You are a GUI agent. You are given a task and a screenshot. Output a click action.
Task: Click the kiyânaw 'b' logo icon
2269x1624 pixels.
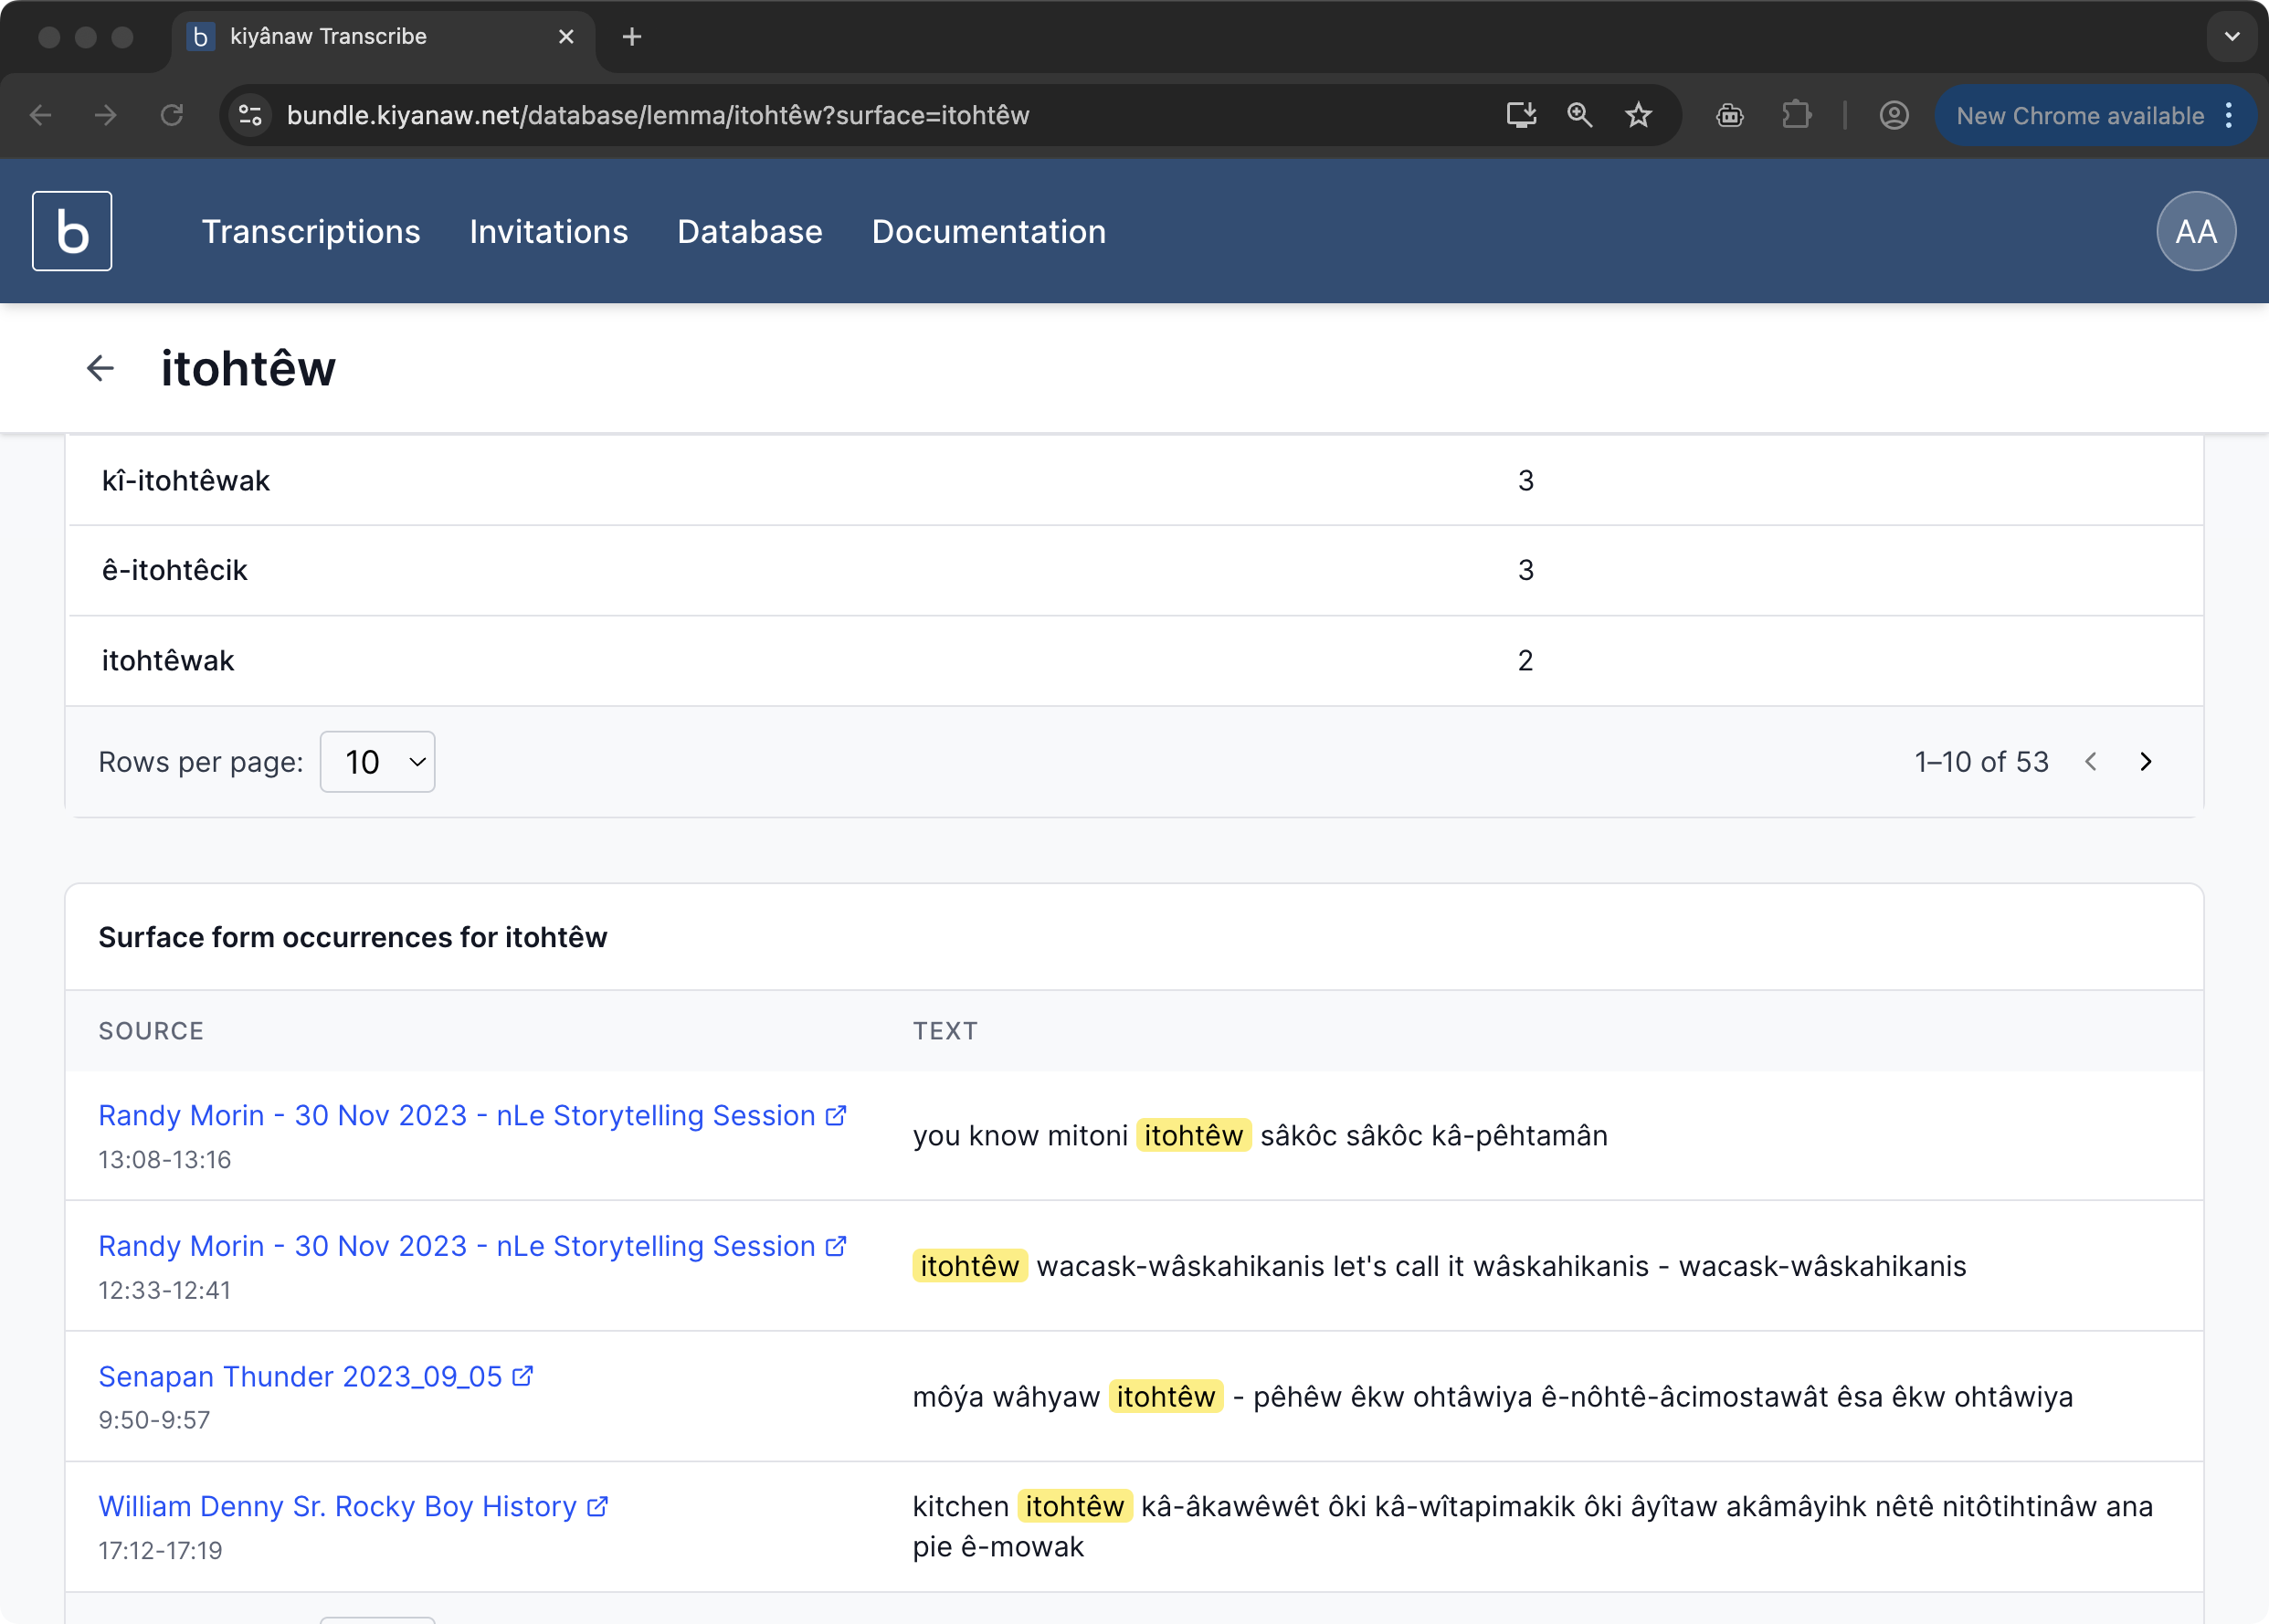(x=72, y=231)
